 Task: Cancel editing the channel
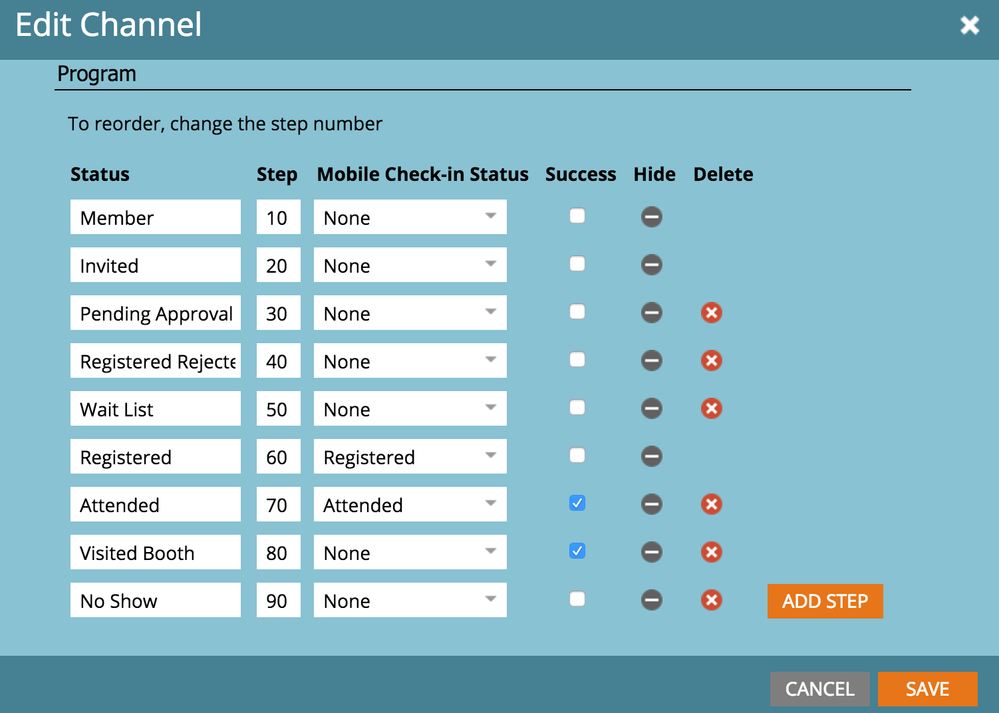point(820,689)
